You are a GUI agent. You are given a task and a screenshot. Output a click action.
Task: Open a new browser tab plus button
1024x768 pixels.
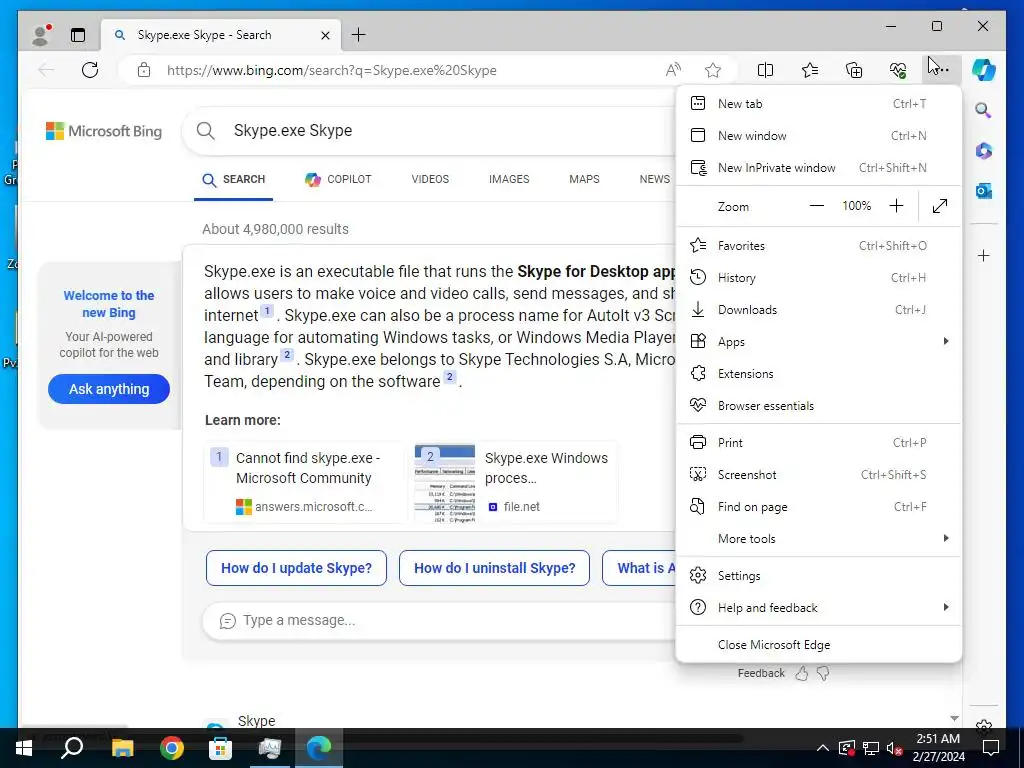click(359, 35)
